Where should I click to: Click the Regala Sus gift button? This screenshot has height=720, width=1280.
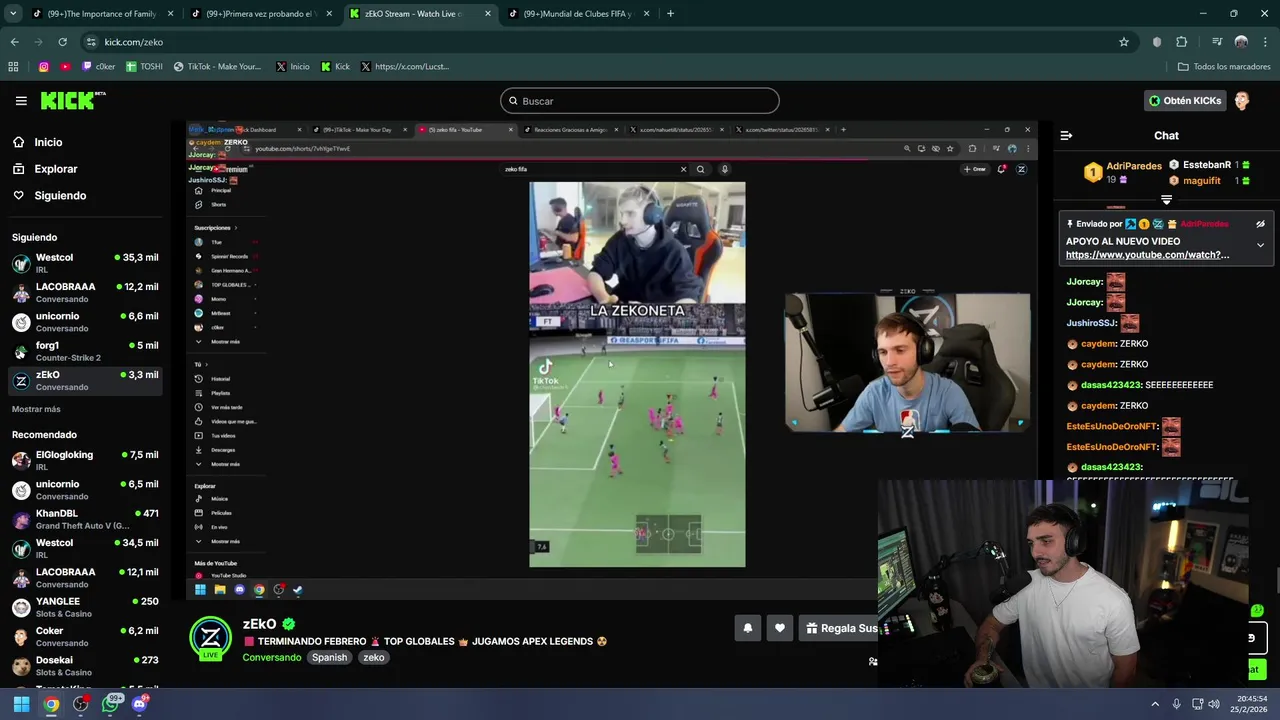point(840,628)
